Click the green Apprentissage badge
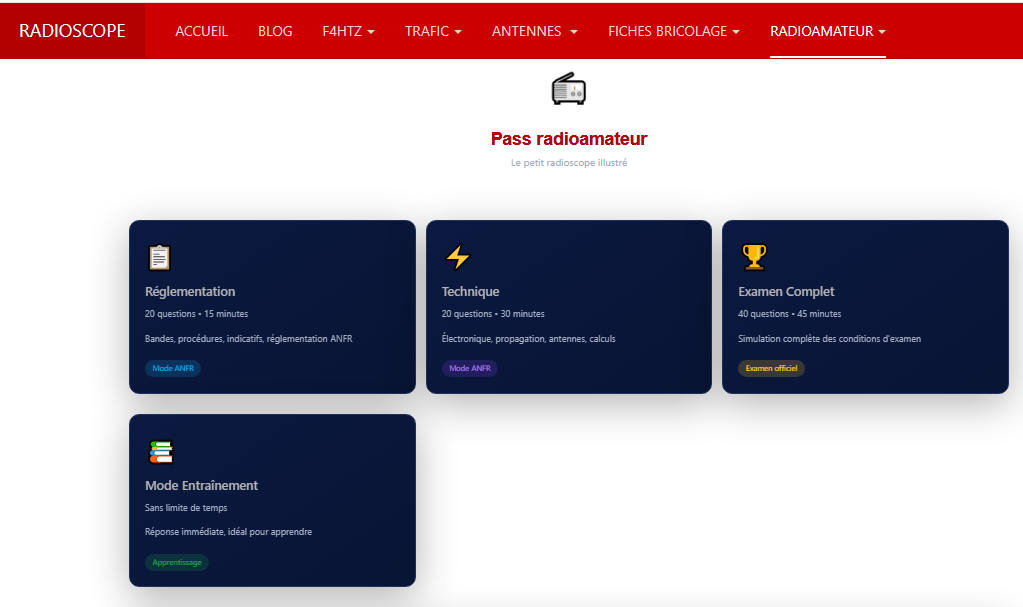The height and width of the screenshot is (607, 1023). coord(177,562)
